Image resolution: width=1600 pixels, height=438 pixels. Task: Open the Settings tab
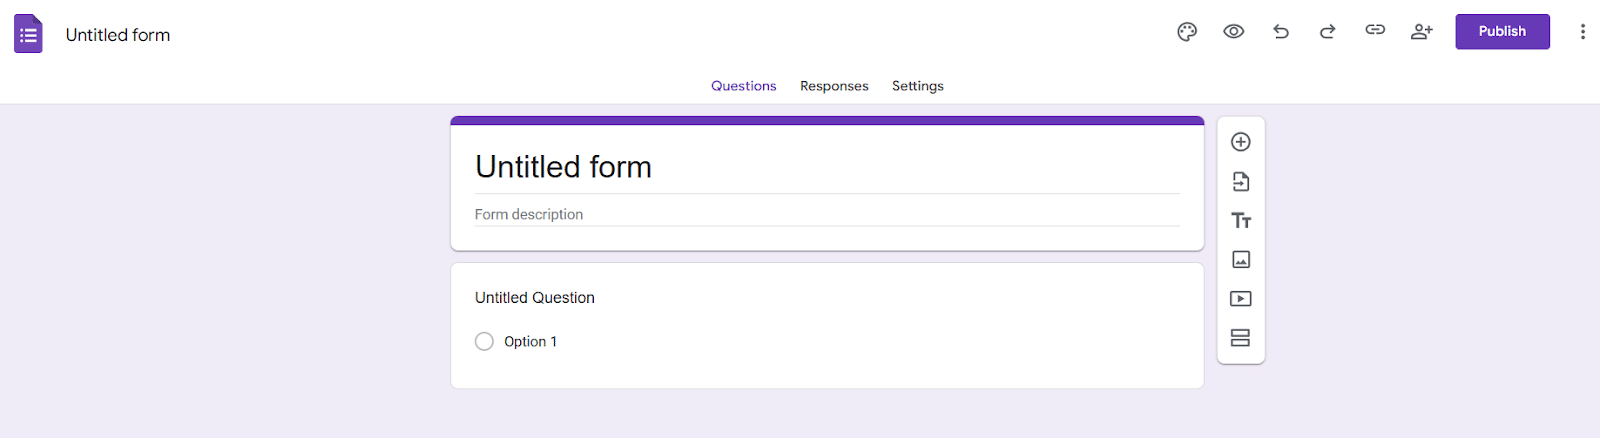(x=917, y=86)
